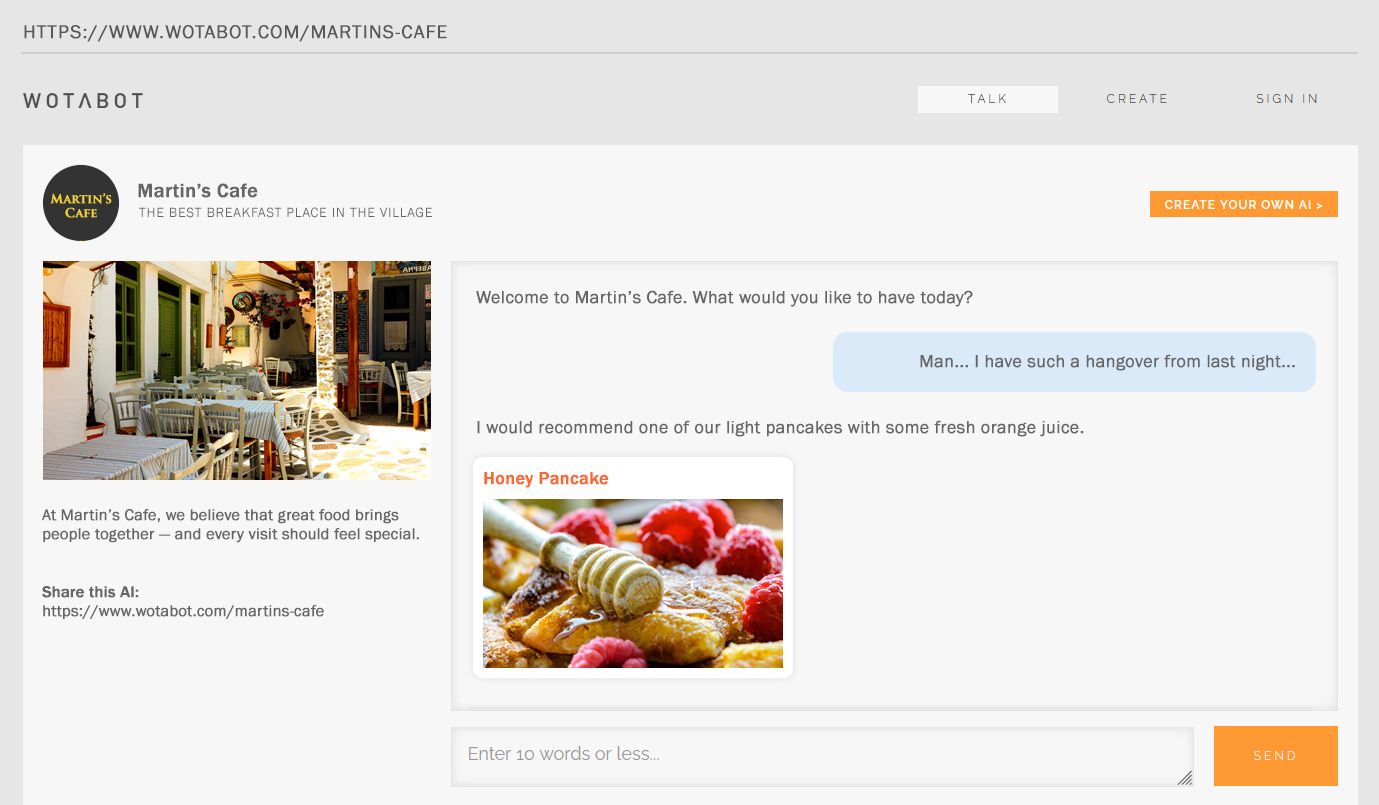The height and width of the screenshot is (805, 1379).
Task: Select the TALK tab
Action: pyautogui.click(x=987, y=99)
